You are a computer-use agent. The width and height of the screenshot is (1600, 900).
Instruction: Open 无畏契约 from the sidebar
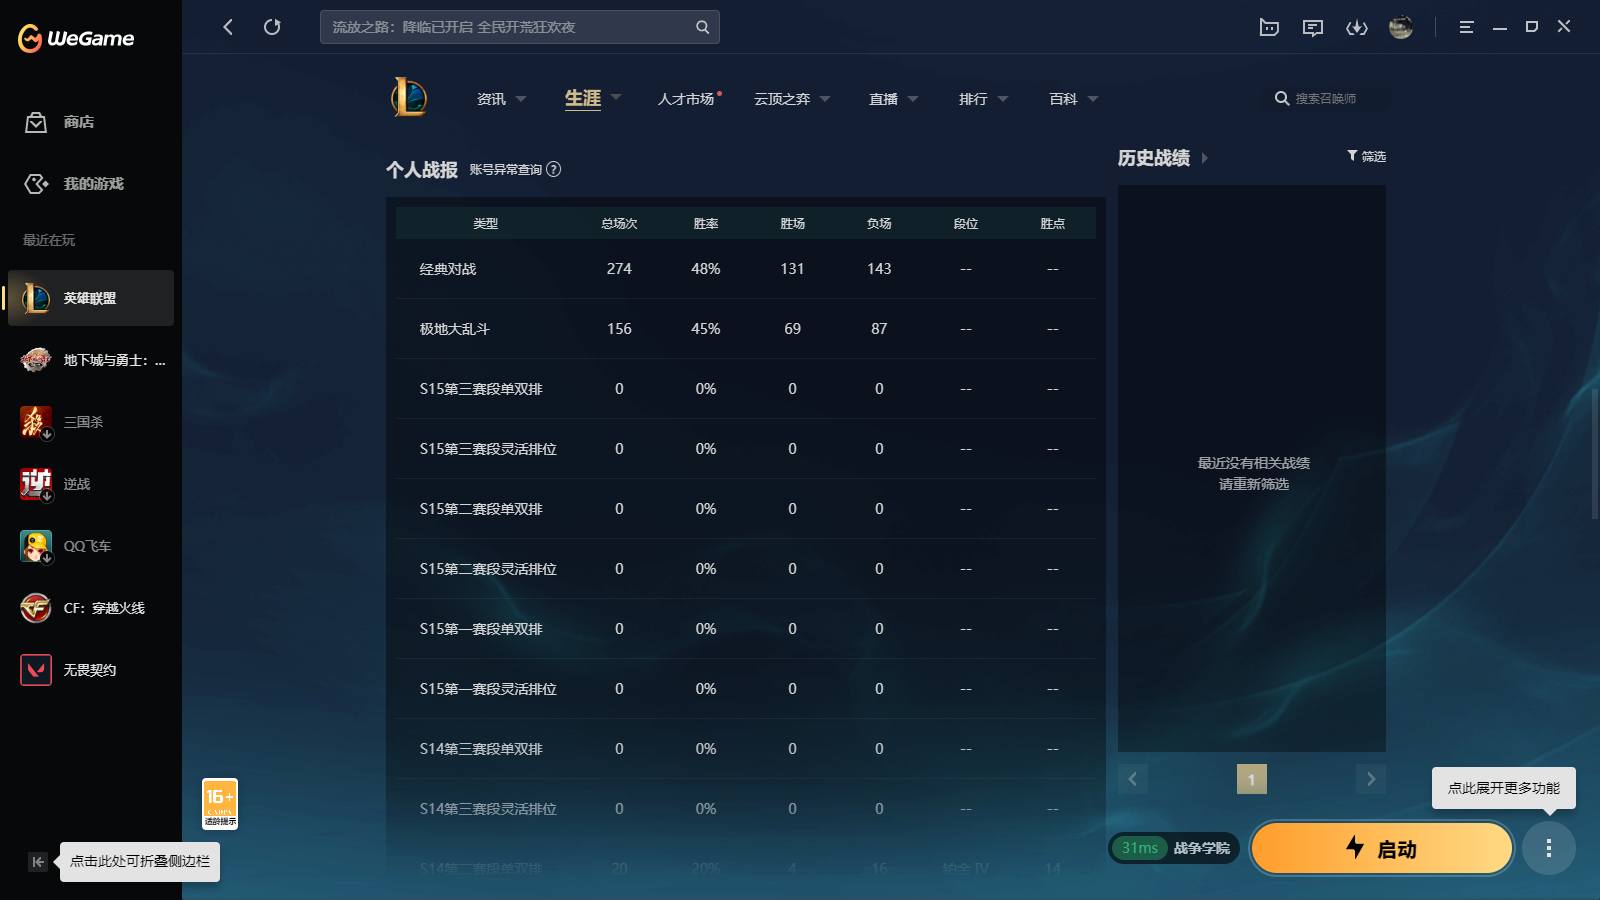coord(90,670)
